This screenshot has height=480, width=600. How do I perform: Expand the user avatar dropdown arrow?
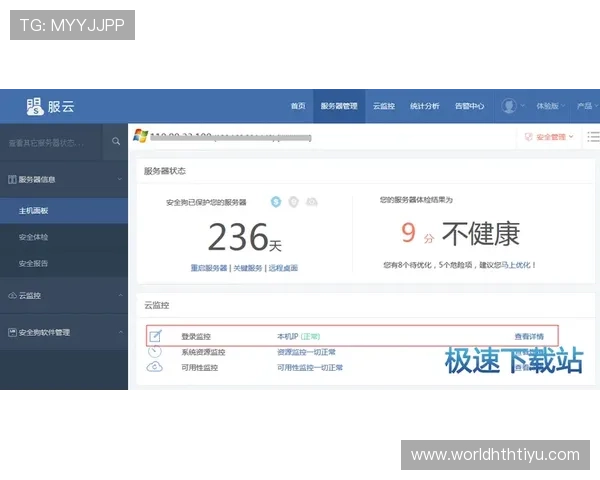coord(522,106)
